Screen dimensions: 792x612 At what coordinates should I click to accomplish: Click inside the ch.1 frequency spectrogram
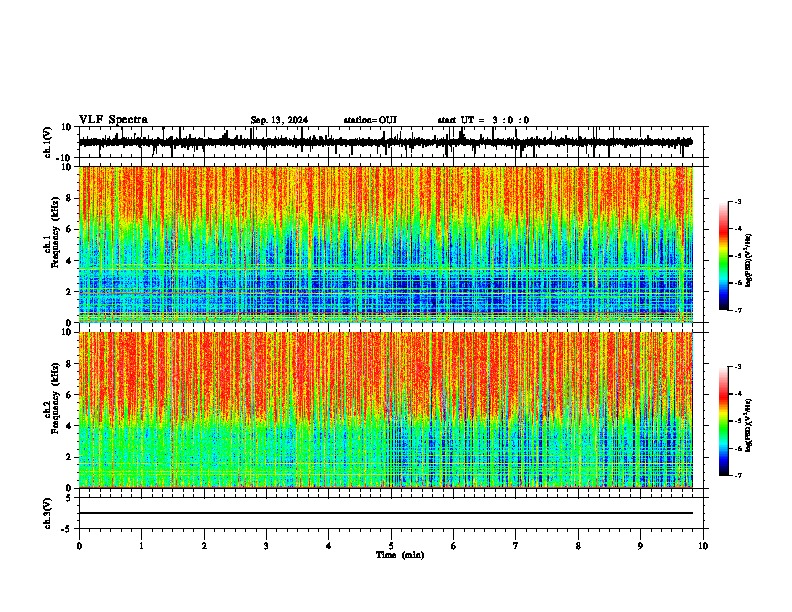(386, 244)
